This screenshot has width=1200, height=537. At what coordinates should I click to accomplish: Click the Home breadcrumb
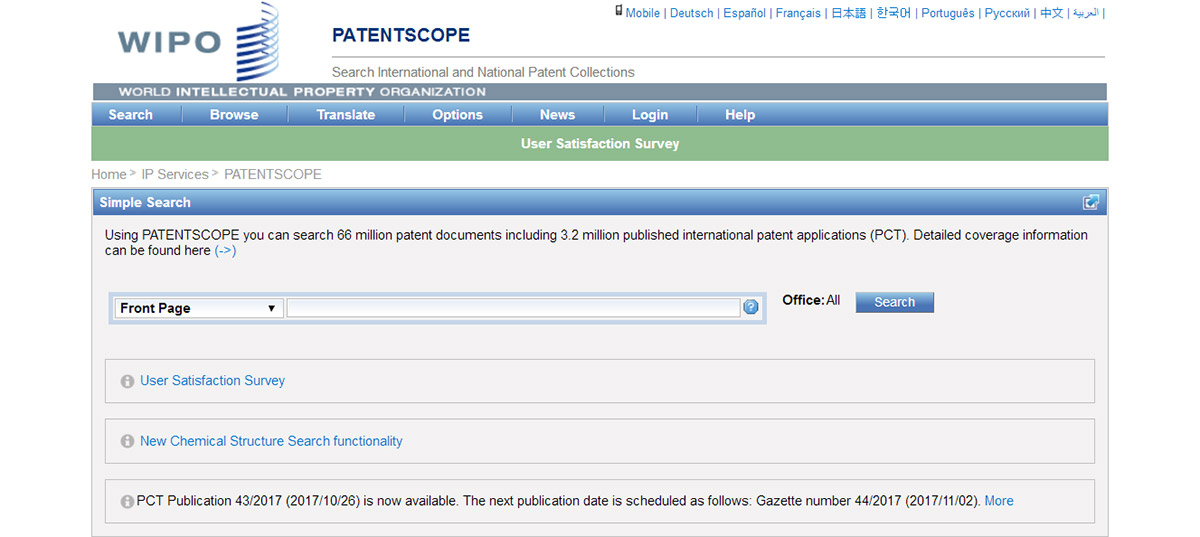(109, 174)
